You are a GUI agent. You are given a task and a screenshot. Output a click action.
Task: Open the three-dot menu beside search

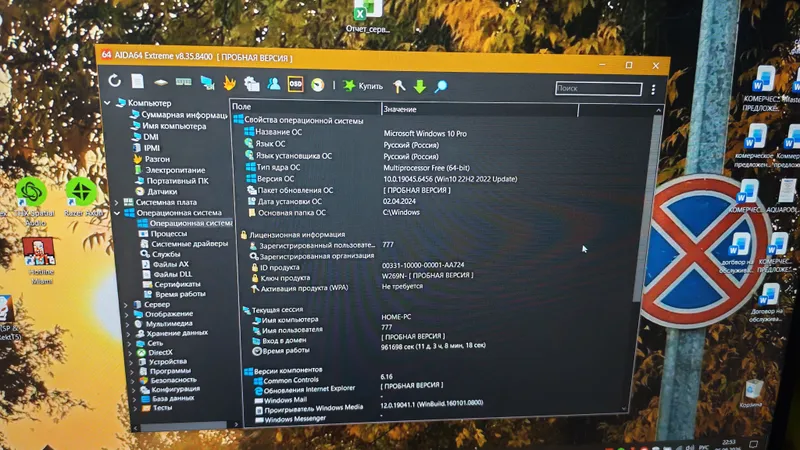[653, 90]
